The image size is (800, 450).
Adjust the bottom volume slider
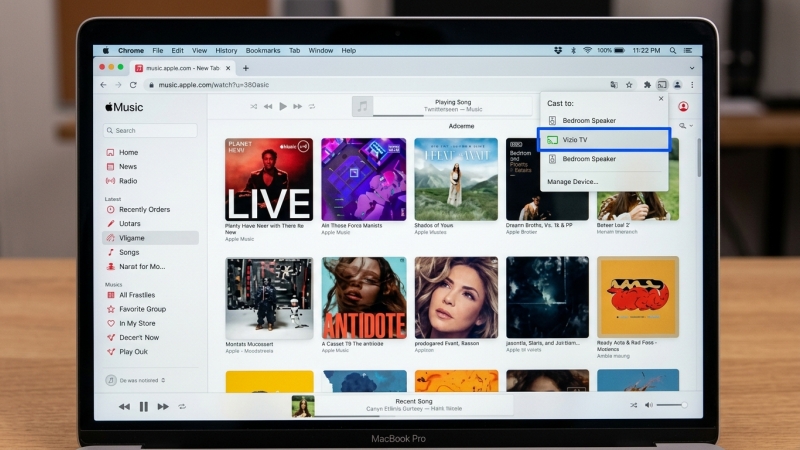671,405
